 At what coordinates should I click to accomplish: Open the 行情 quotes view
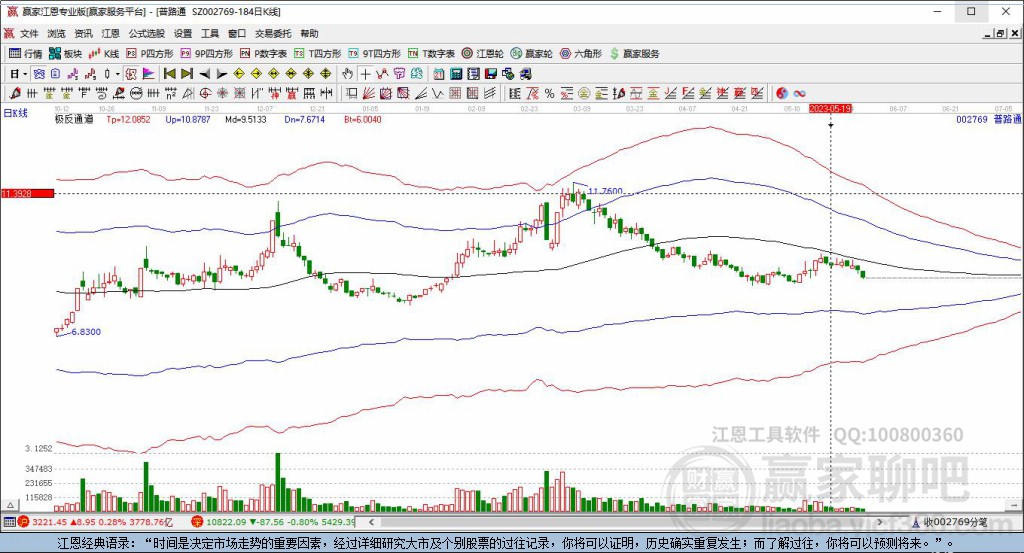26,54
